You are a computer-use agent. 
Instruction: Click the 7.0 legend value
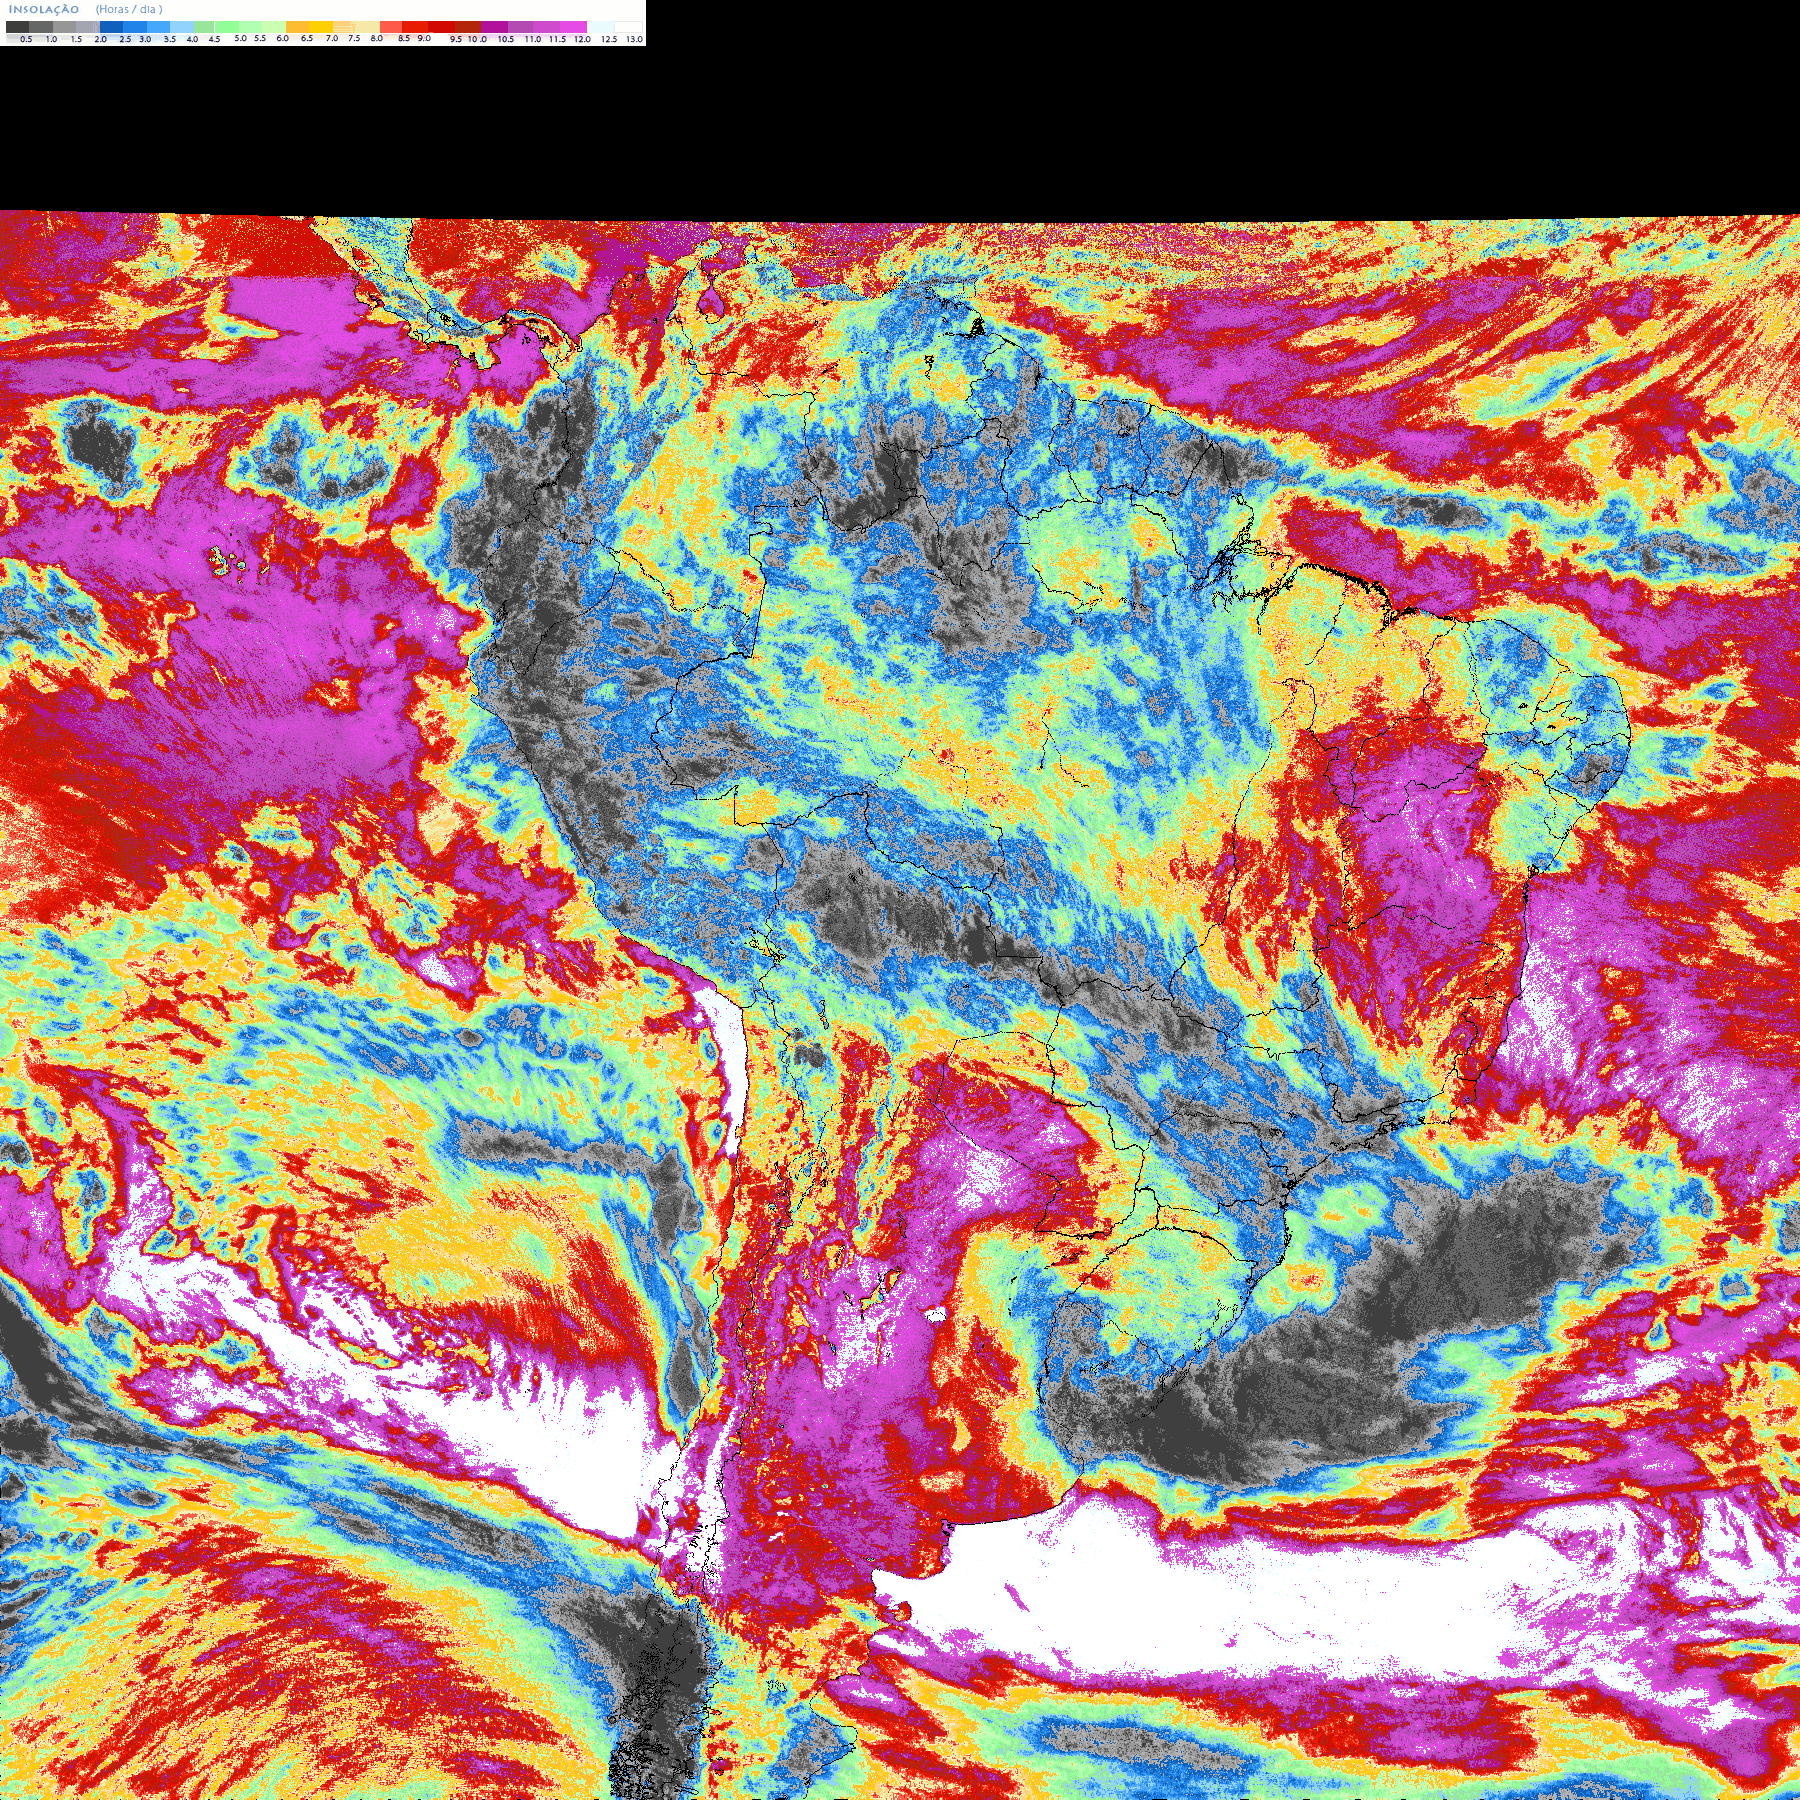tap(332, 38)
